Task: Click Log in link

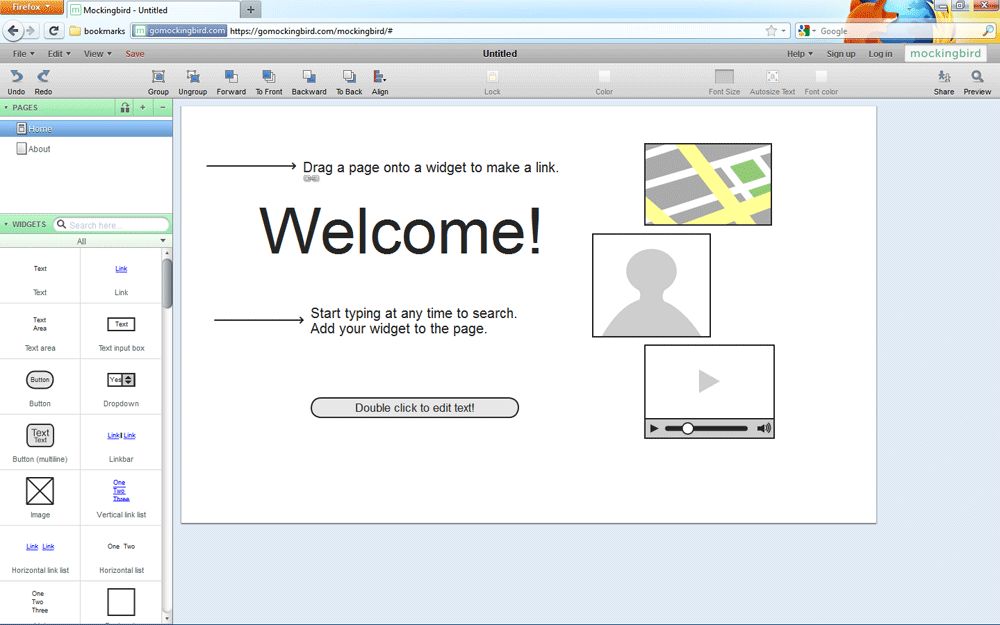Action: click(x=880, y=54)
